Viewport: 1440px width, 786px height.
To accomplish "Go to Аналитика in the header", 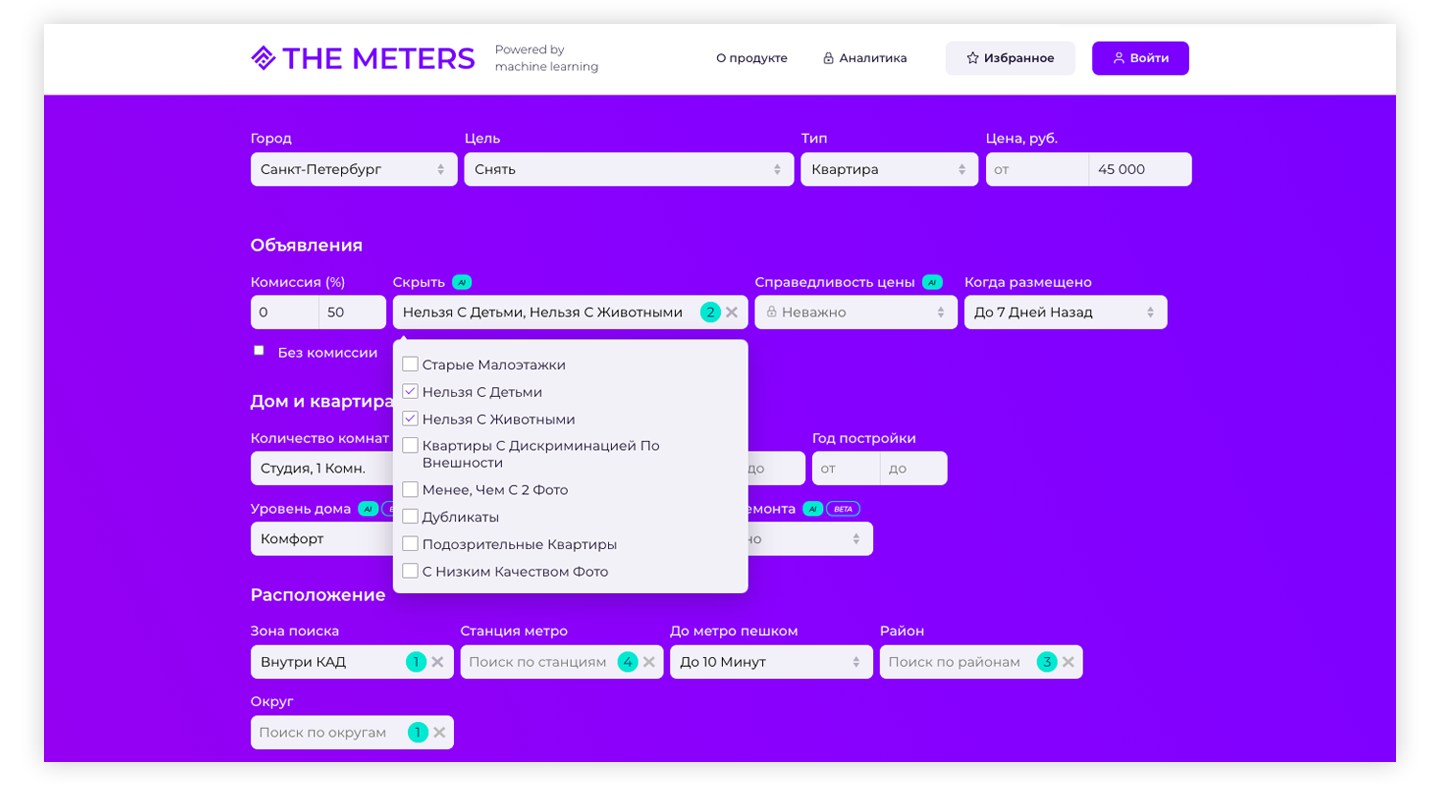I will click(864, 58).
